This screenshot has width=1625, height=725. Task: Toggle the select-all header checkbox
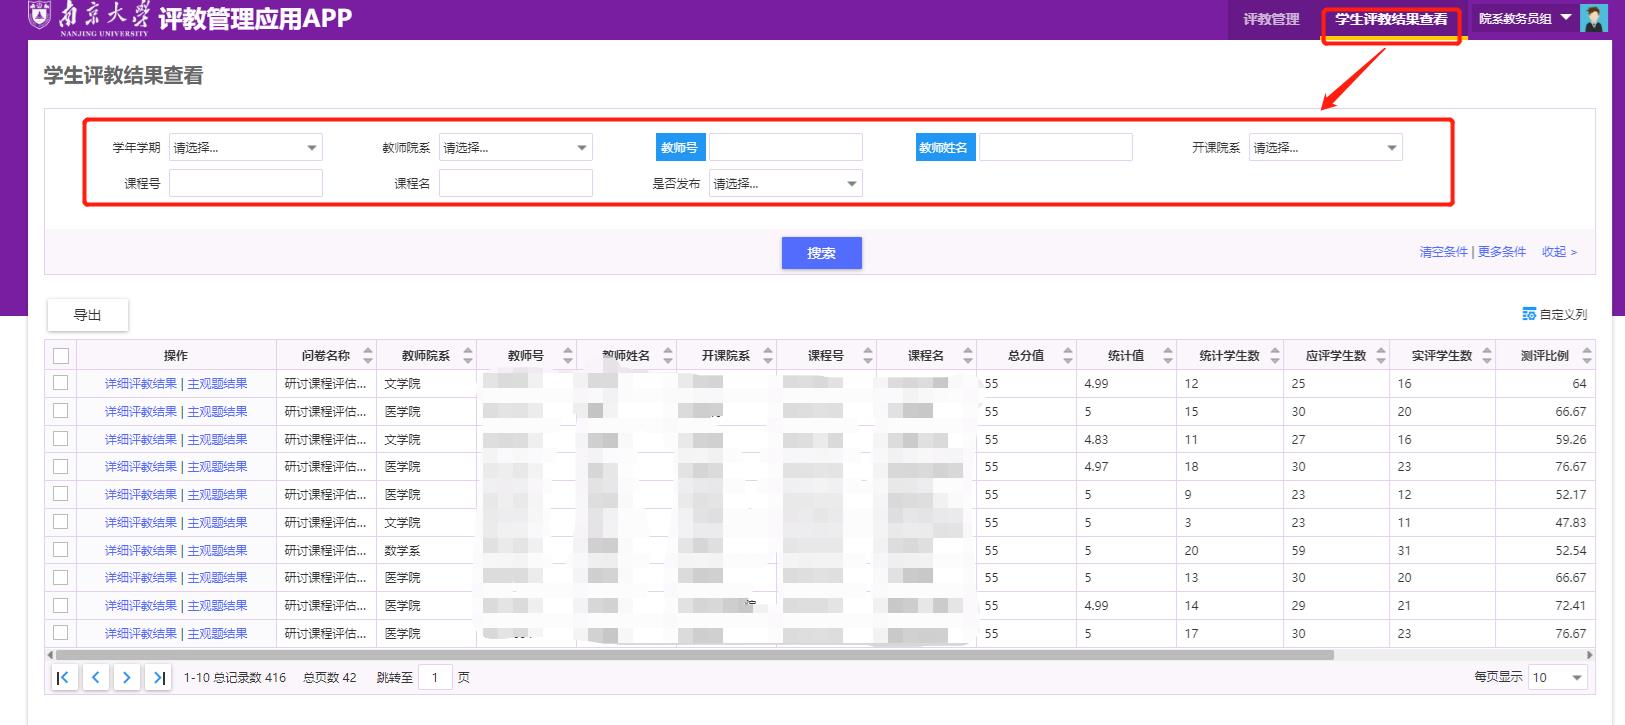61,355
